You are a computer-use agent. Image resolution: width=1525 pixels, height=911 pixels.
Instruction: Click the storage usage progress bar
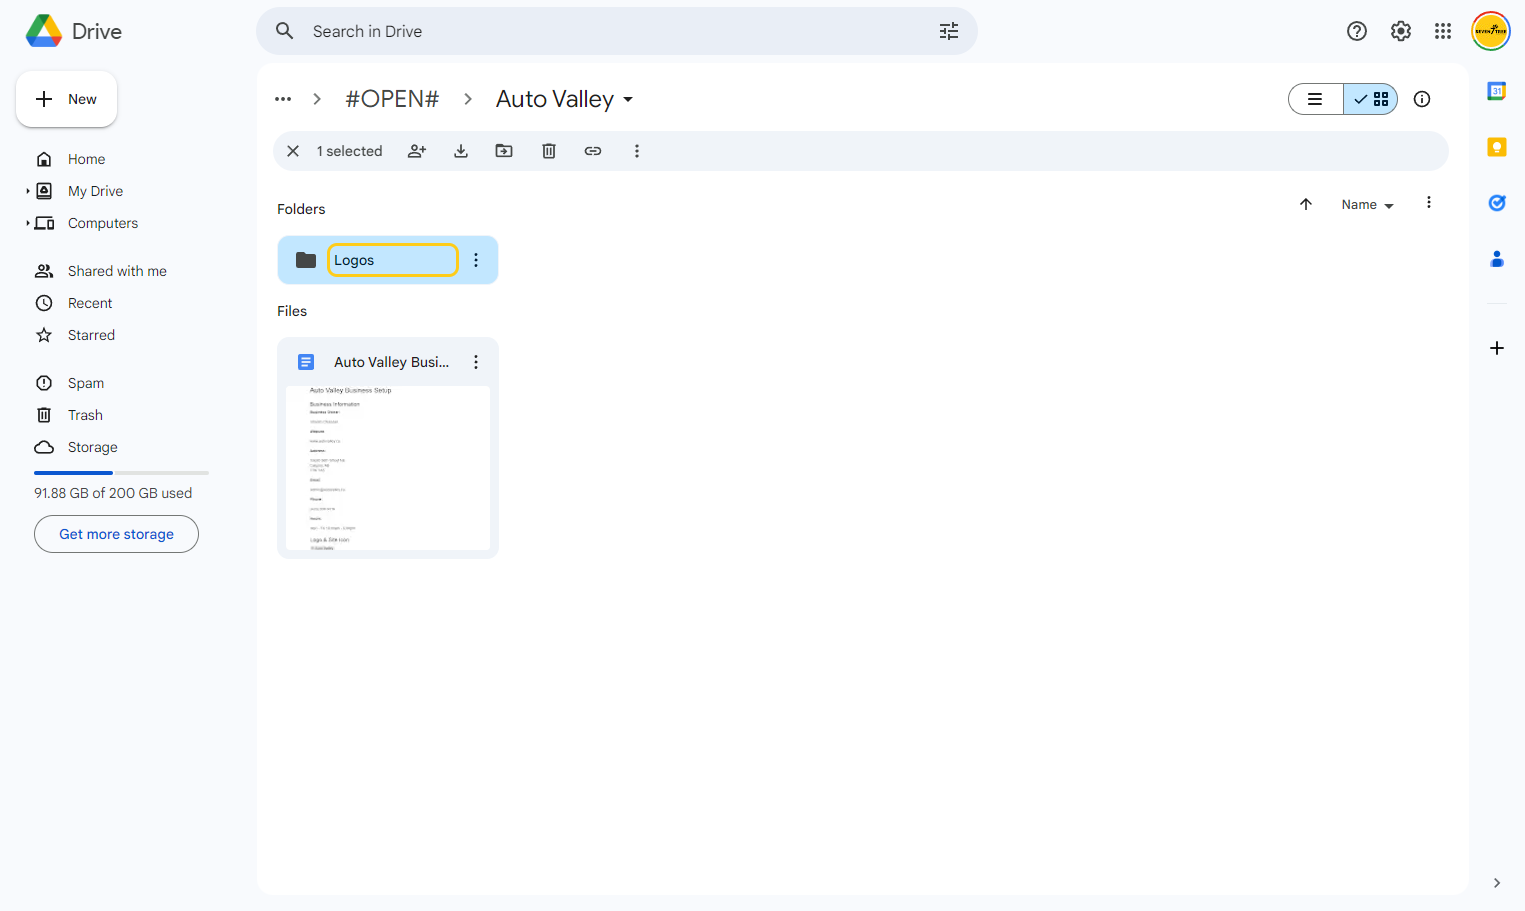point(121,472)
